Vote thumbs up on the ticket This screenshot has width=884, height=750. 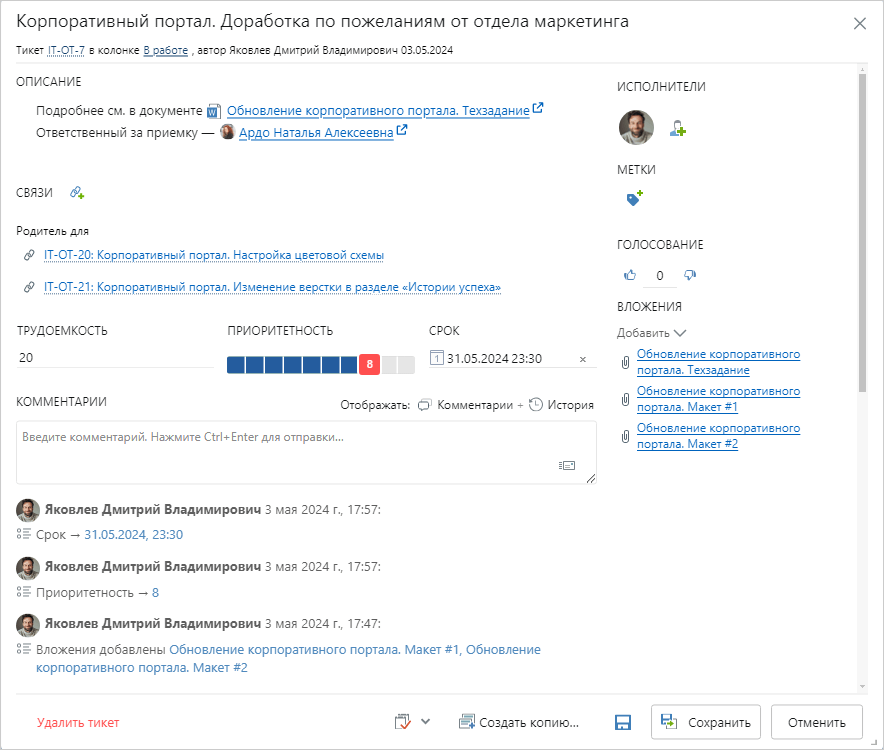pyautogui.click(x=630, y=275)
